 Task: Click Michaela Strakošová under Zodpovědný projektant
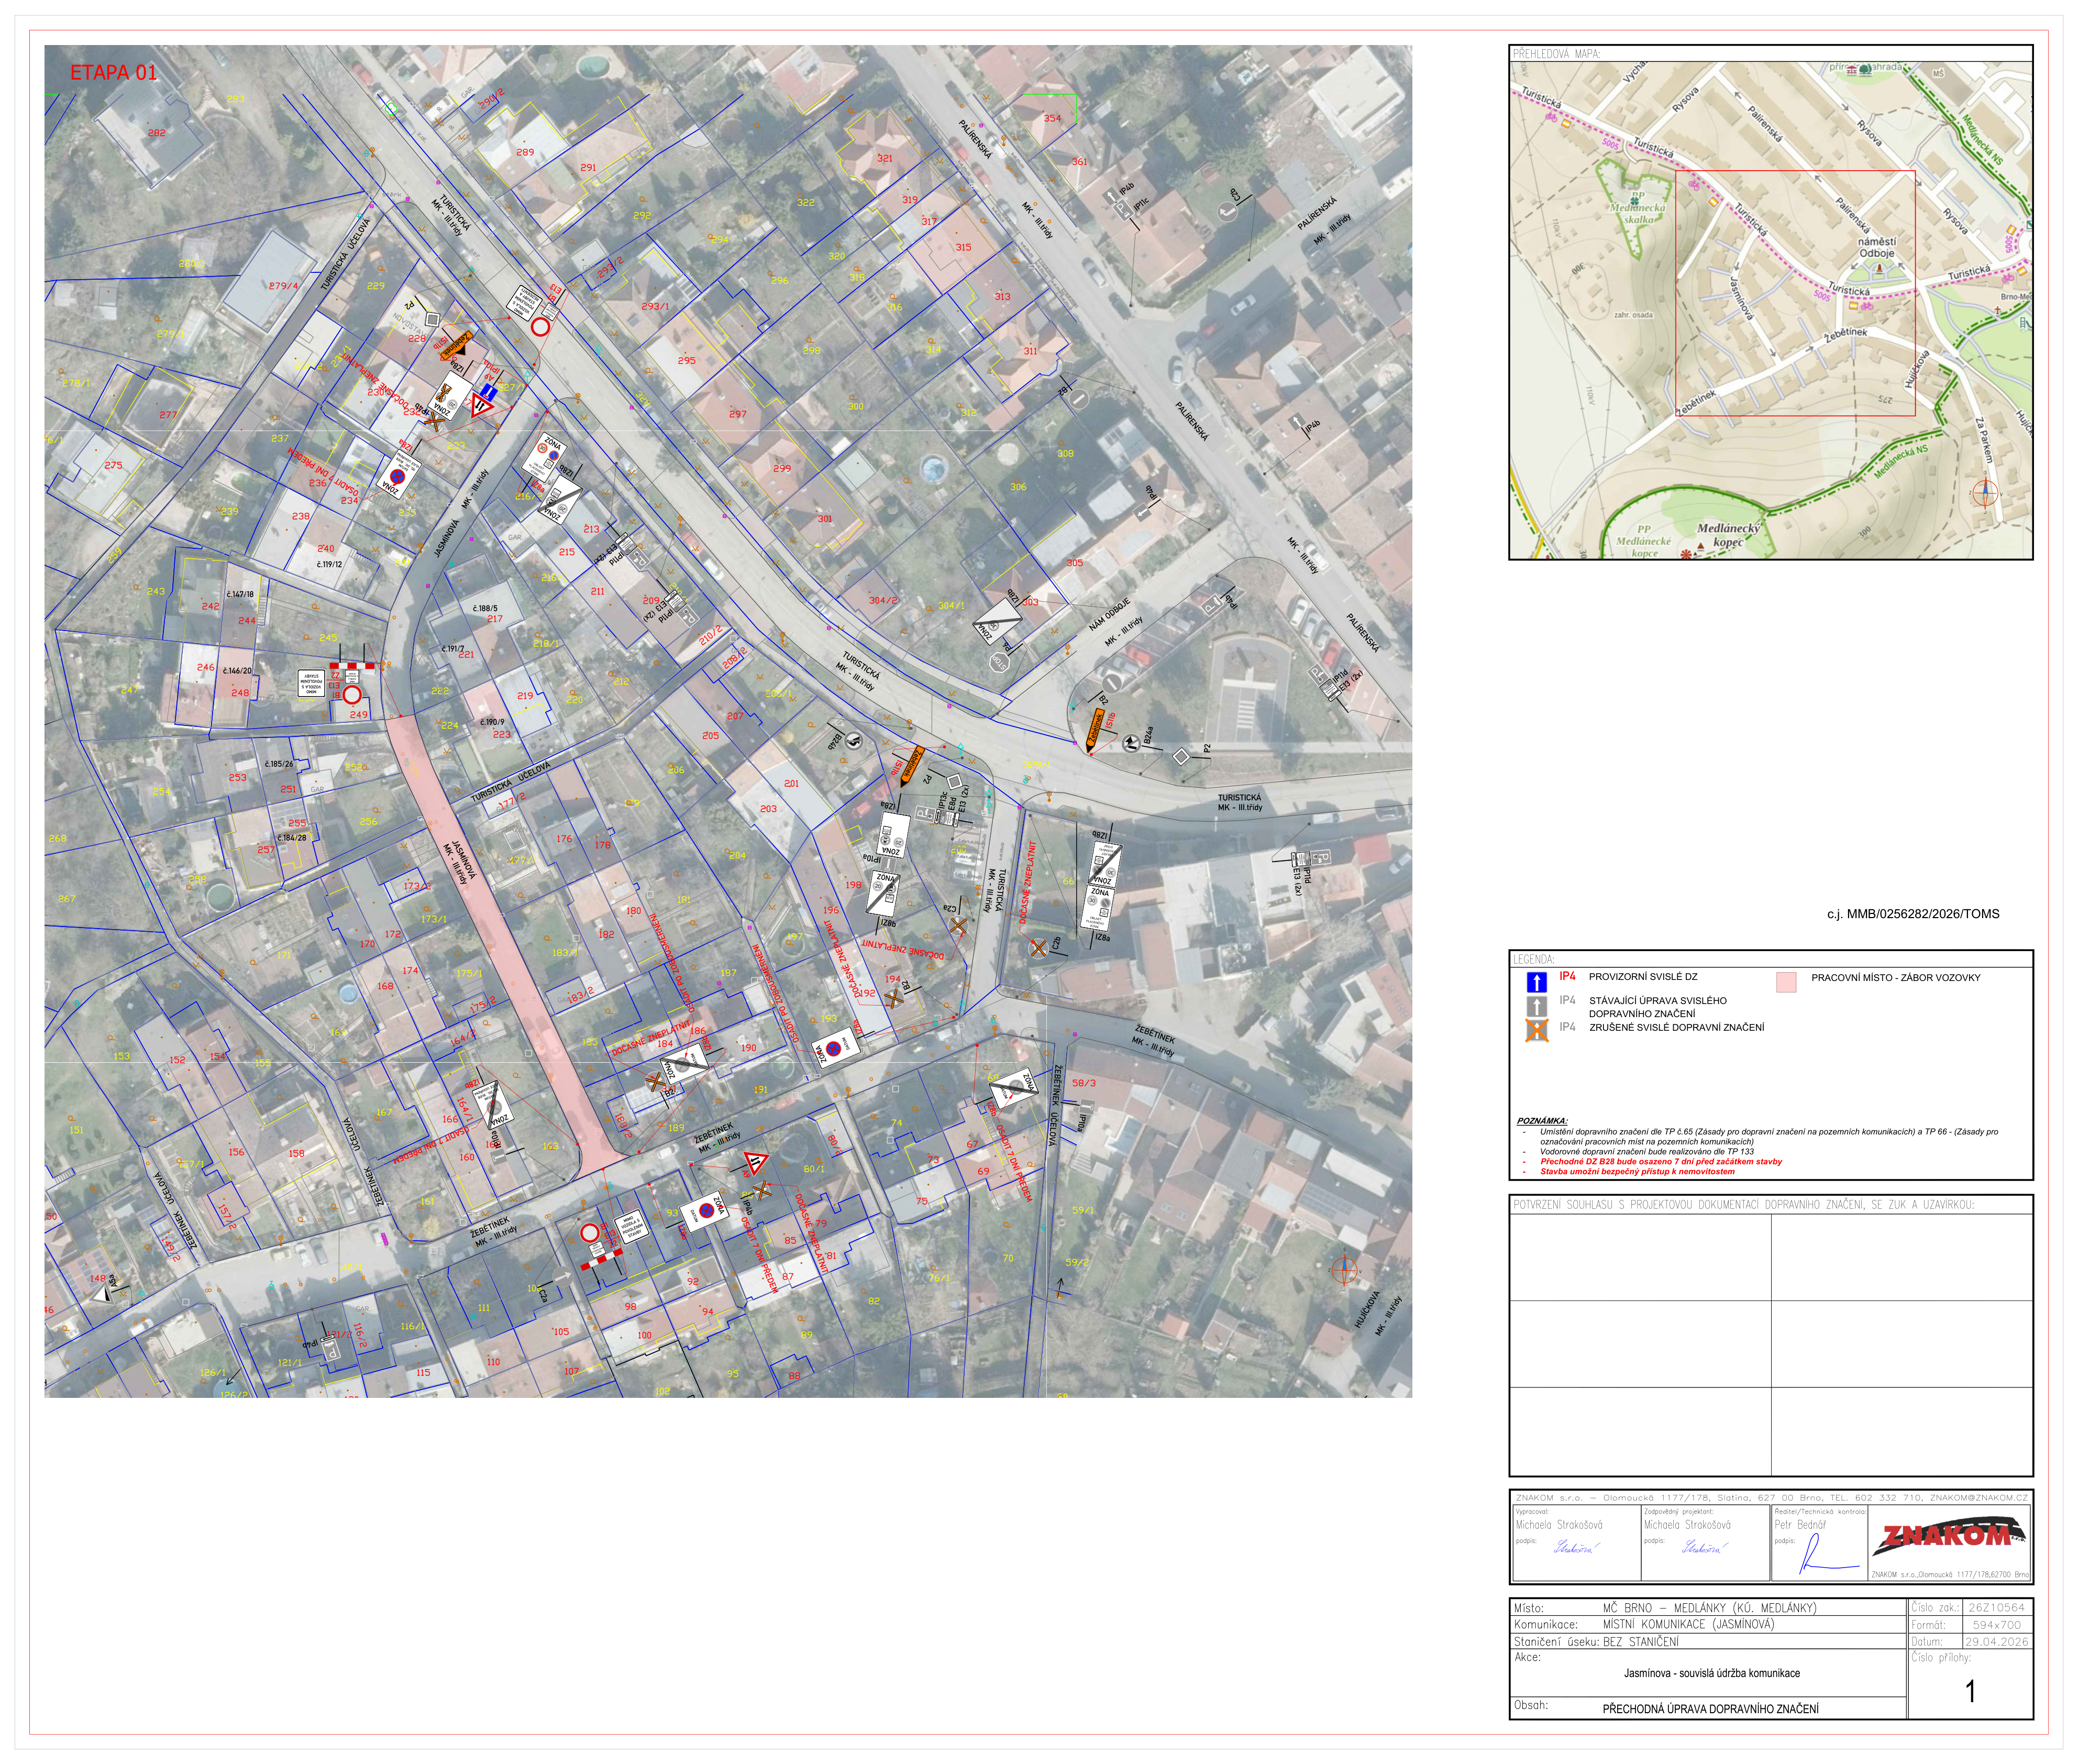pyautogui.click(x=1687, y=1525)
